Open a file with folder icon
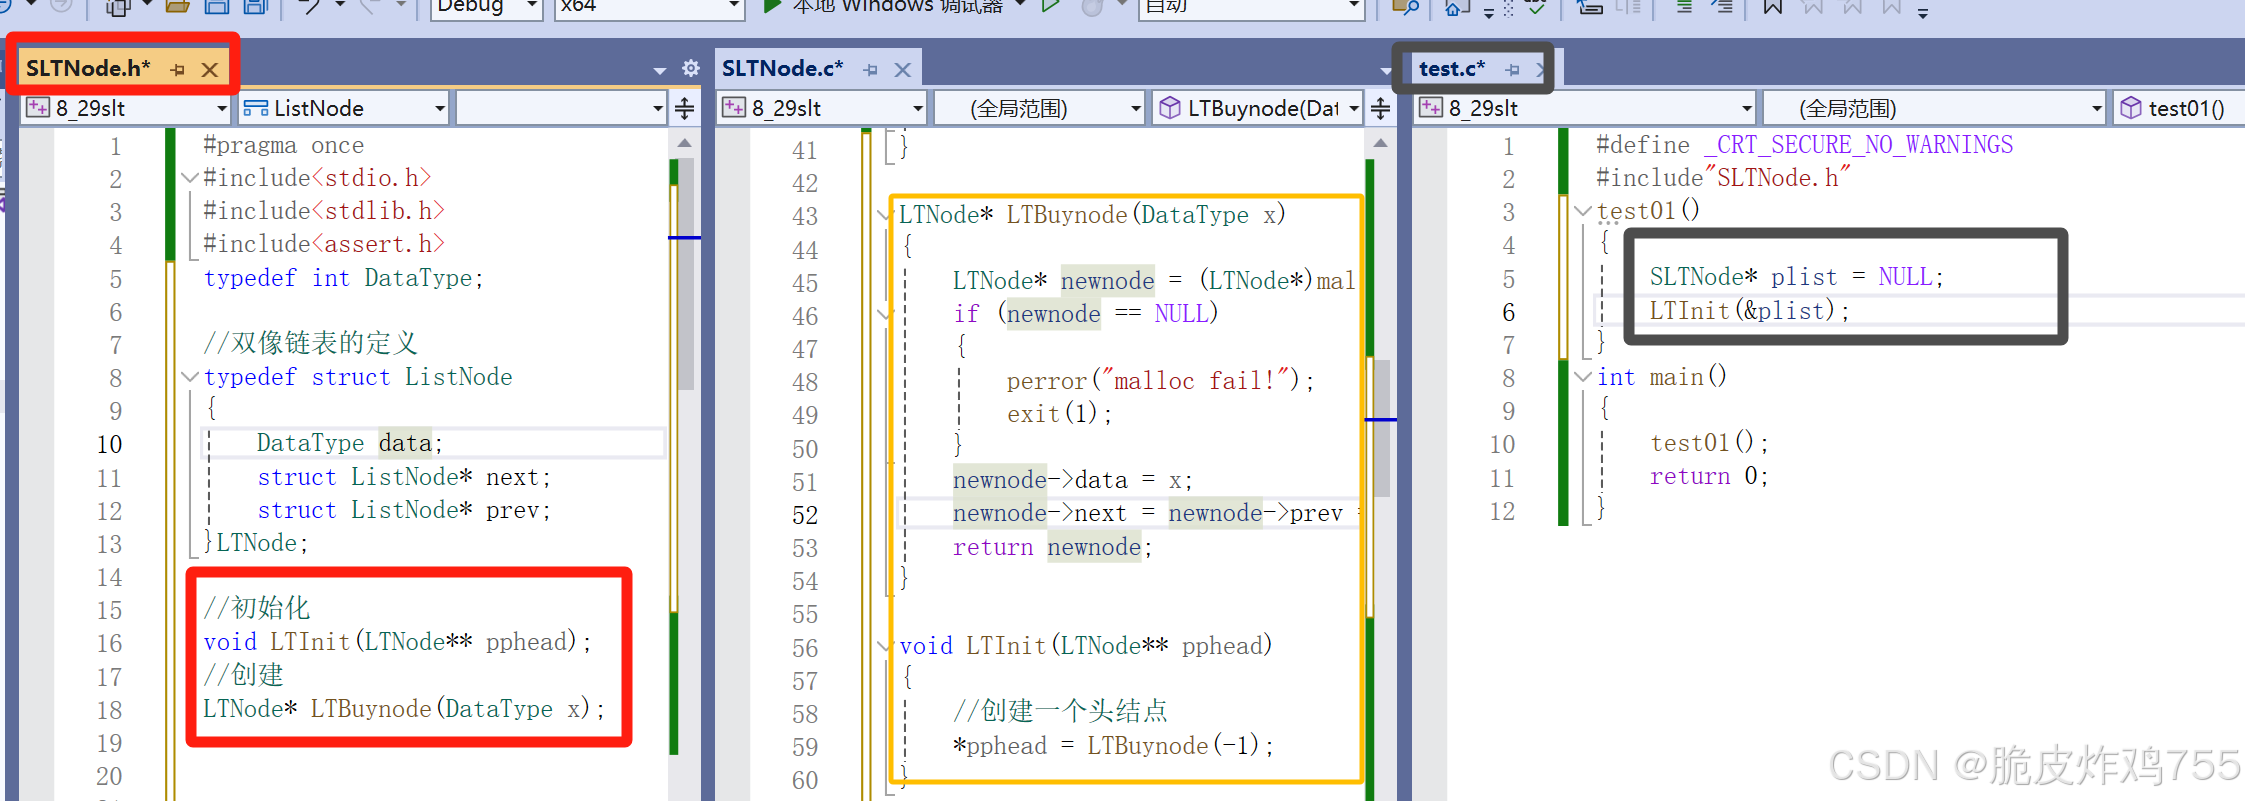 [177, 6]
